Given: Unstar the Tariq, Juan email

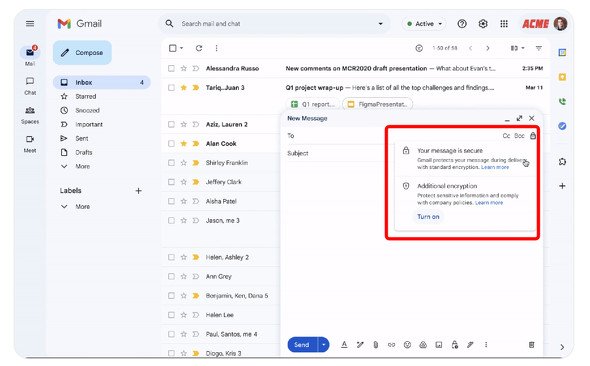Looking at the screenshot, I should click(184, 88).
